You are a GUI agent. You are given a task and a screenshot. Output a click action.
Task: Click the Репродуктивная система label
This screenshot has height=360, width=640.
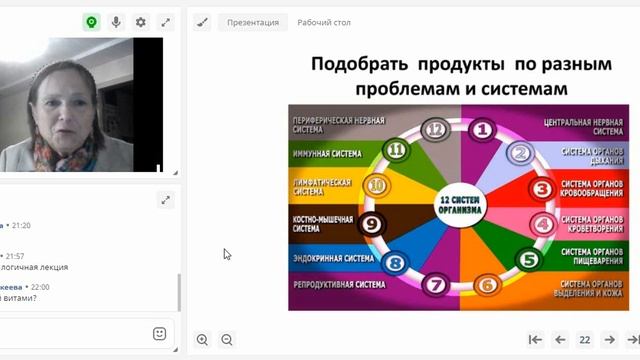pos(339,284)
